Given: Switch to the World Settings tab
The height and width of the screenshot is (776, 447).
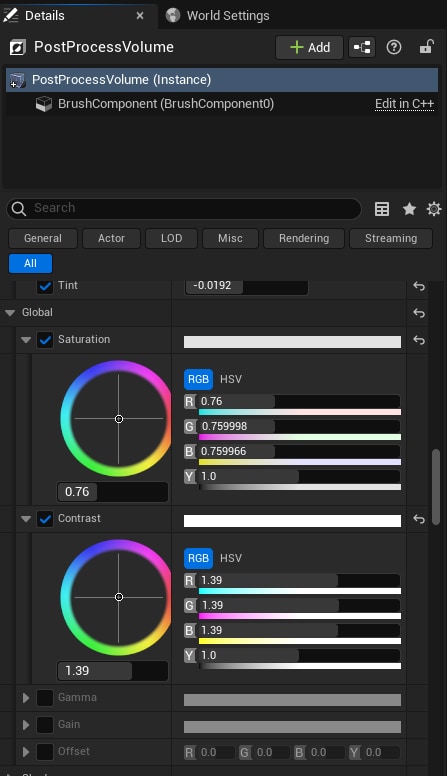Looking at the screenshot, I should (x=218, y=15).
